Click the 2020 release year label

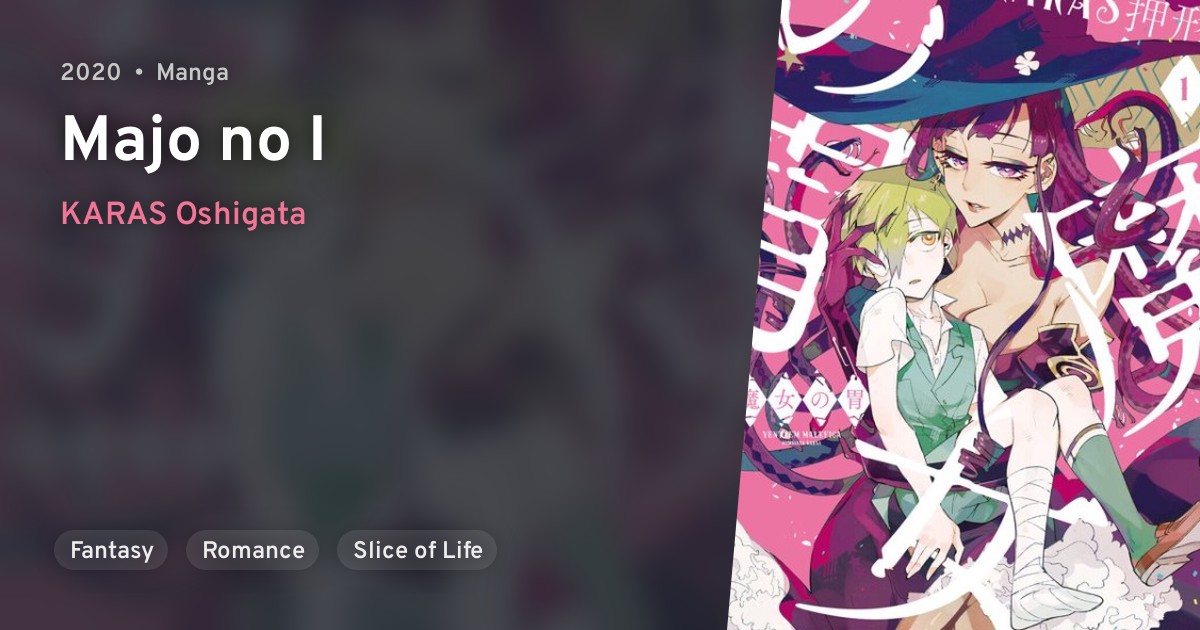coord(91,73)
